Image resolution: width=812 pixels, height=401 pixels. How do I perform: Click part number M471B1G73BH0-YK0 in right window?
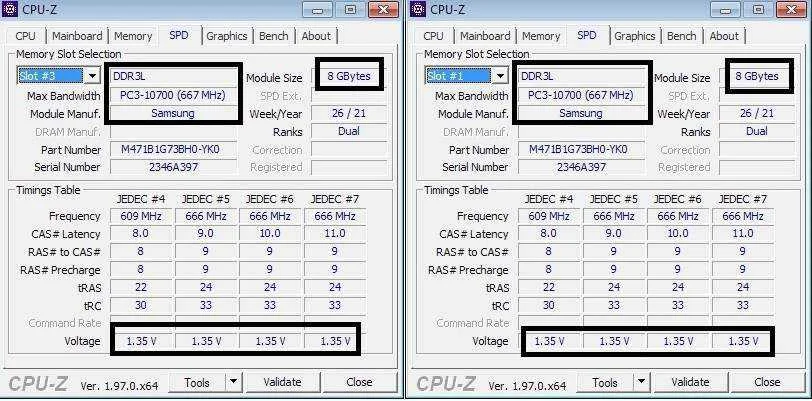click(582, 149)
